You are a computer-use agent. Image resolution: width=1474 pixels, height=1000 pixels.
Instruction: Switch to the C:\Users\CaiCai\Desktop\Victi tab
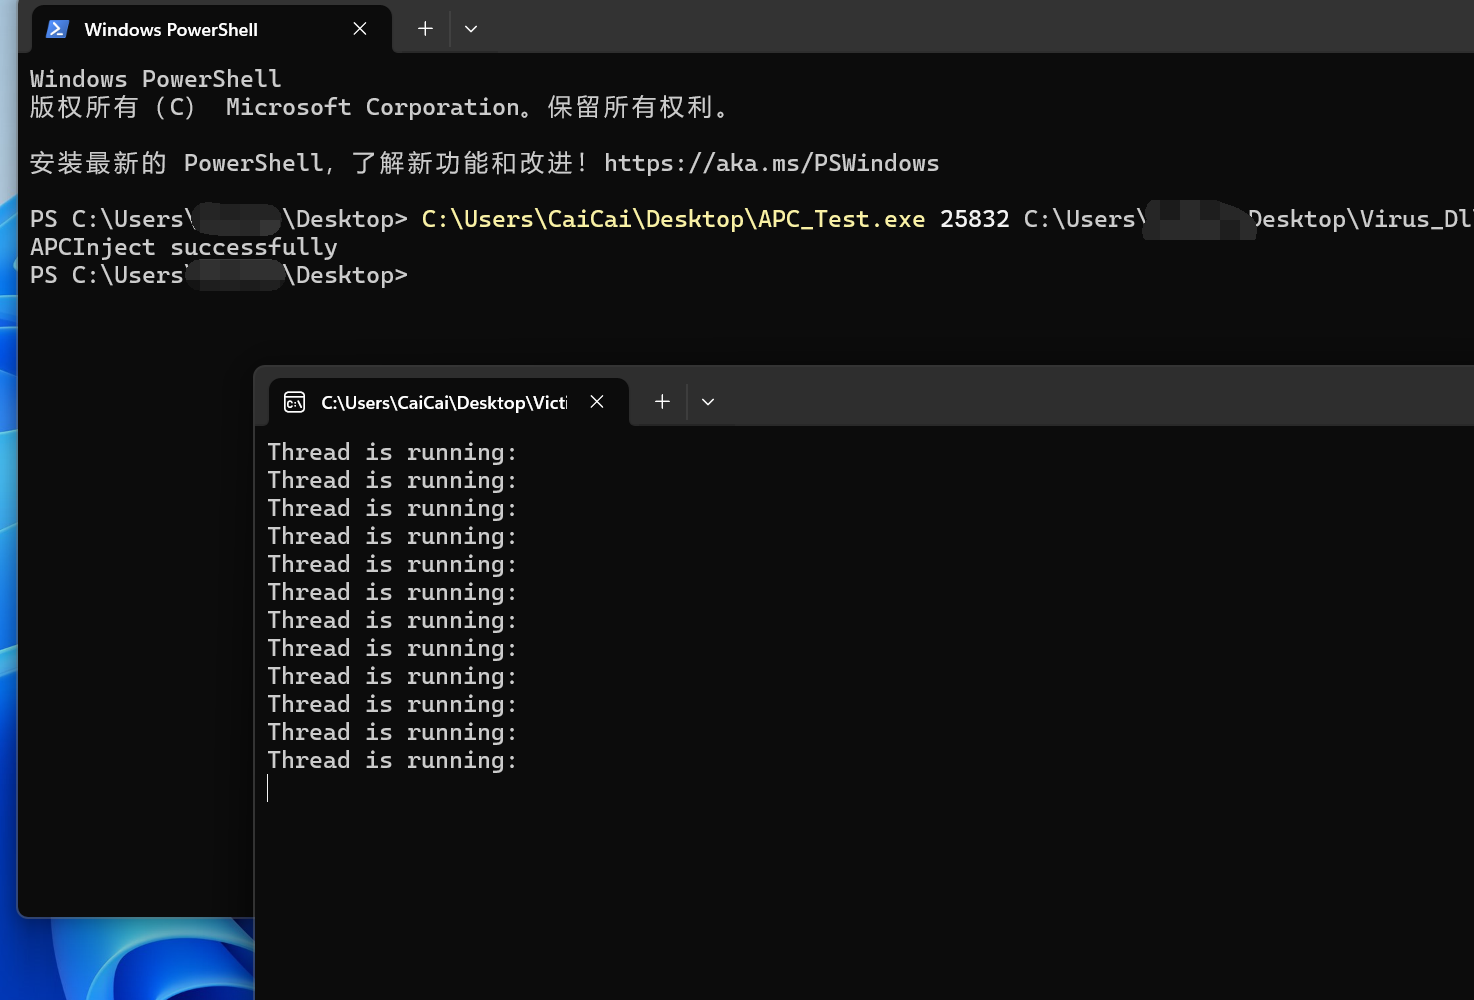(443, 402)
